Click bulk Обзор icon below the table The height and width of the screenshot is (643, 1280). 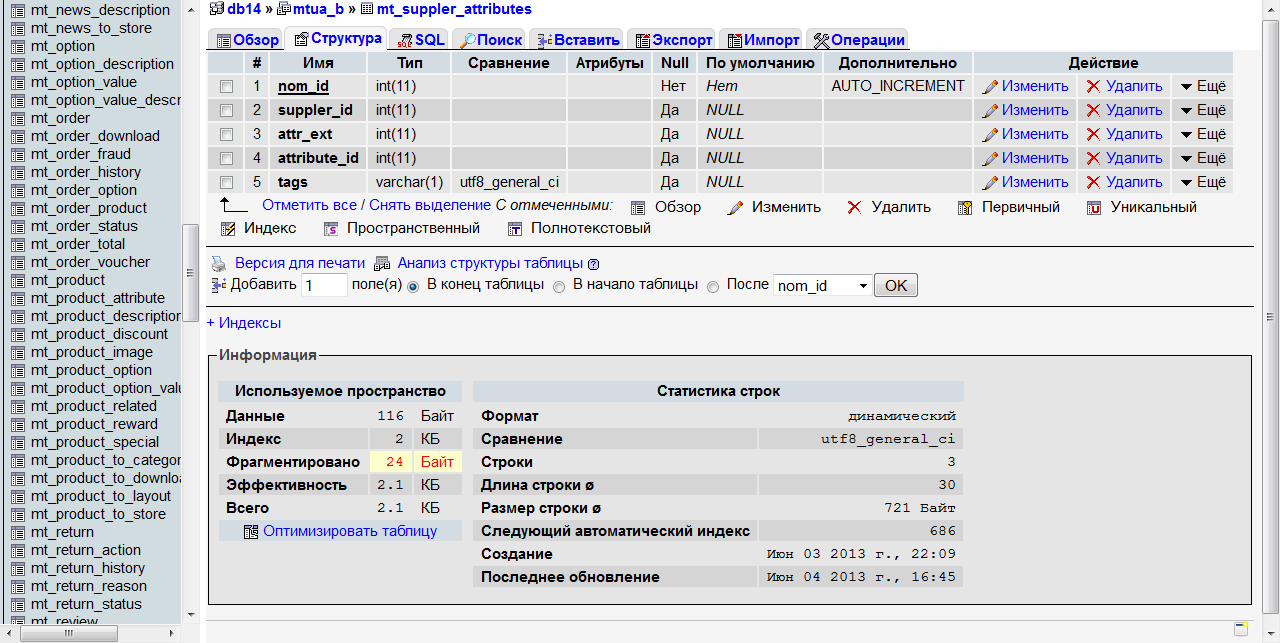tap(638, 208)
